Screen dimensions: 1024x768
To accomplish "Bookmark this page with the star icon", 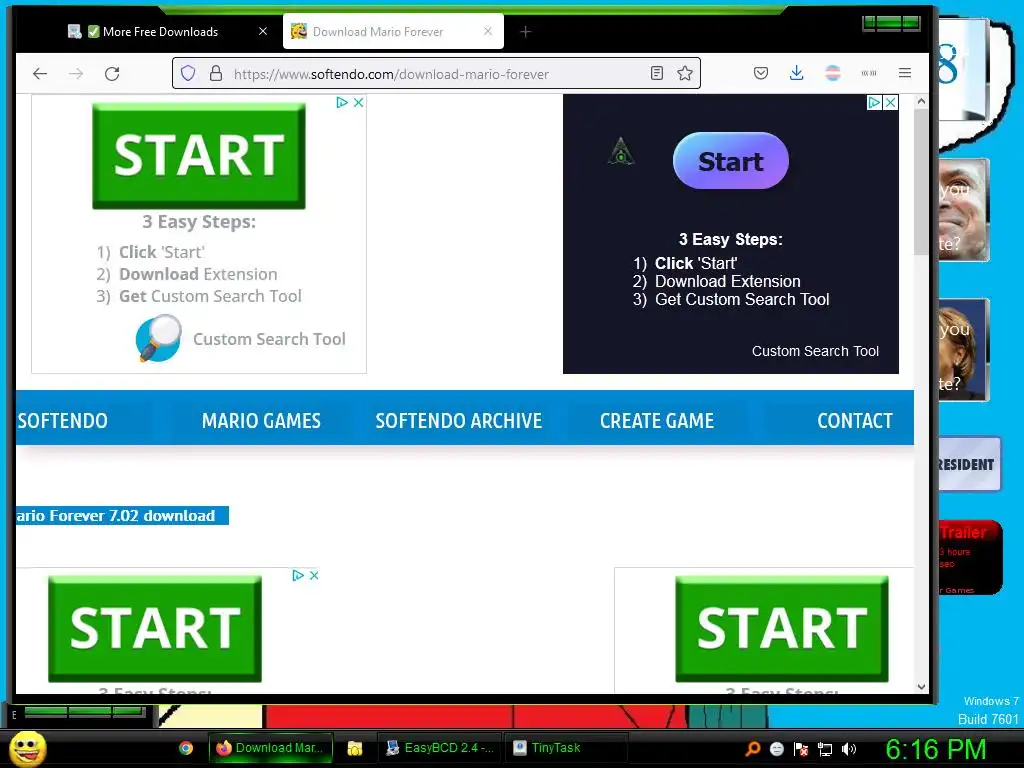I will click(x=684, y=73).
